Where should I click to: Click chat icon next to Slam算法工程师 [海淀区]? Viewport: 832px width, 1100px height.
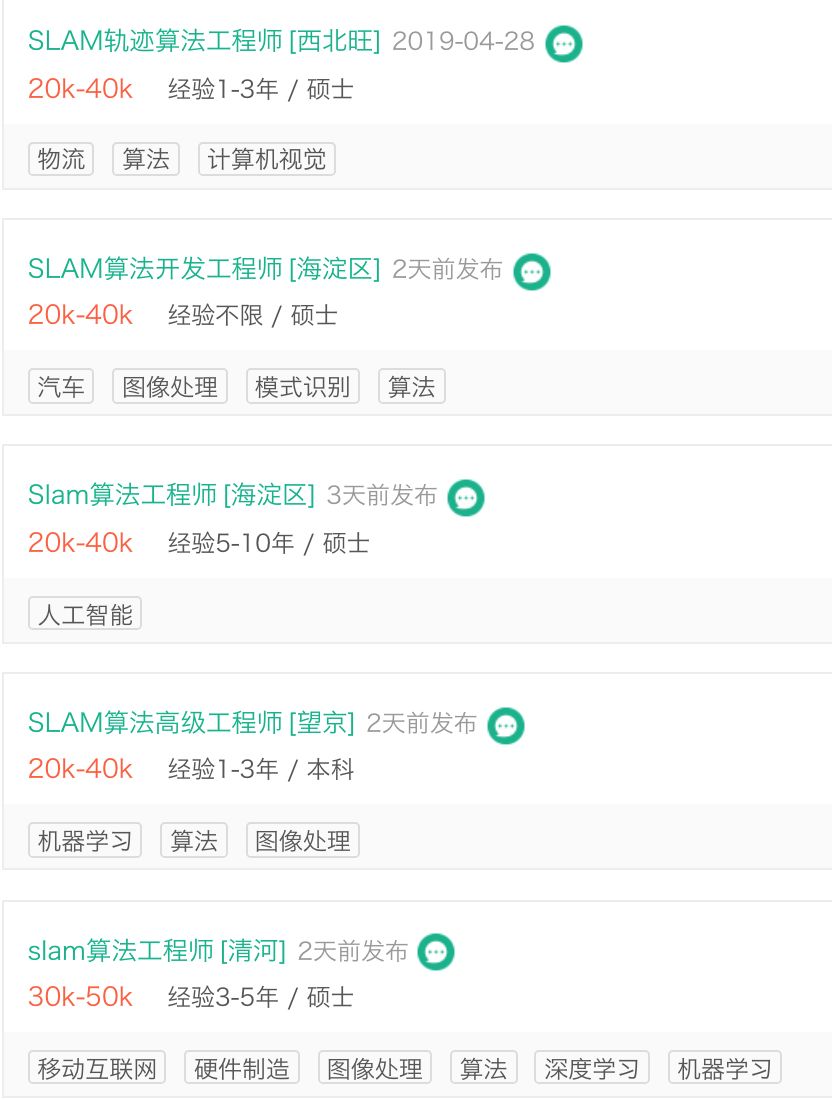click(466, 498)
